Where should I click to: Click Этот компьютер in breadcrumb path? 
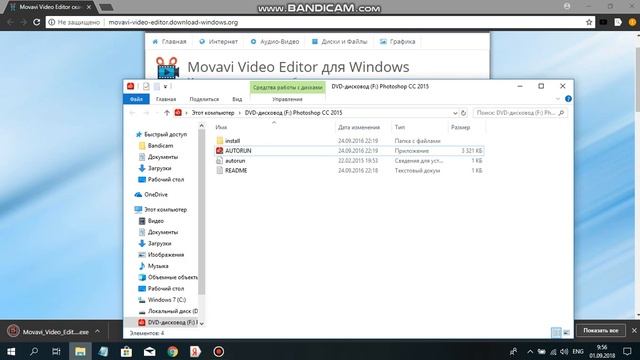(x=213, y=113)
